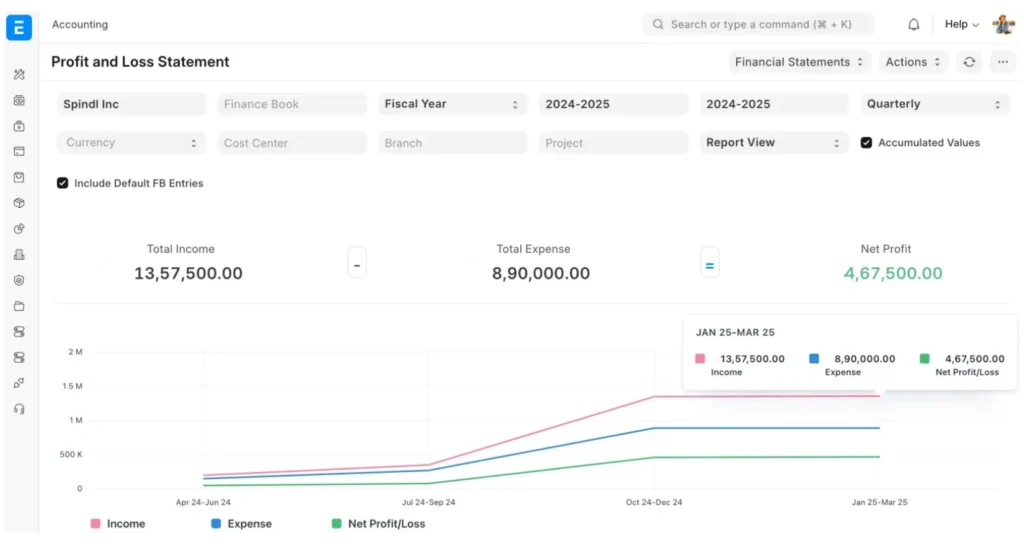Open the notifications bell

point(913,24)
